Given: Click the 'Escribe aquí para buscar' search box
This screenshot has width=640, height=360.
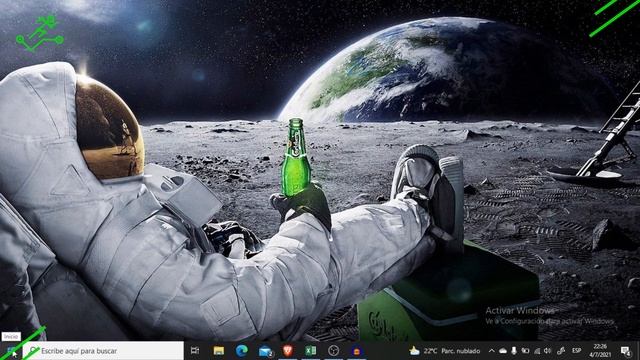Looking at the screenshot, I should [x=103, y=351].
